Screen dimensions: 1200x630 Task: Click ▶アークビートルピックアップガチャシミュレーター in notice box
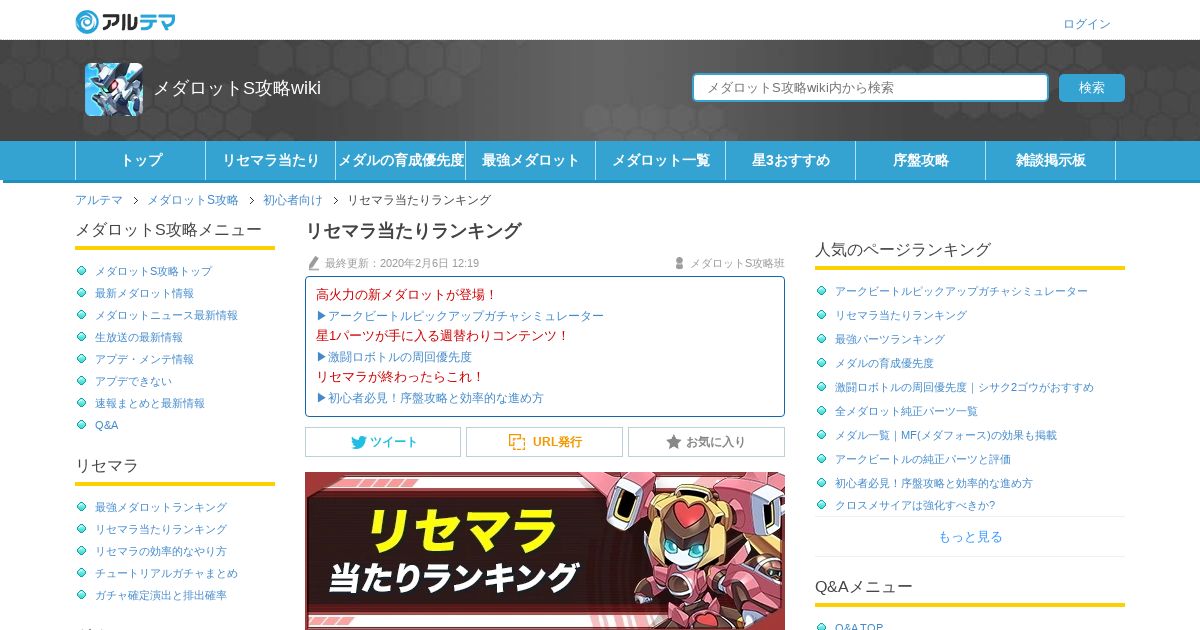coord(460,315)
